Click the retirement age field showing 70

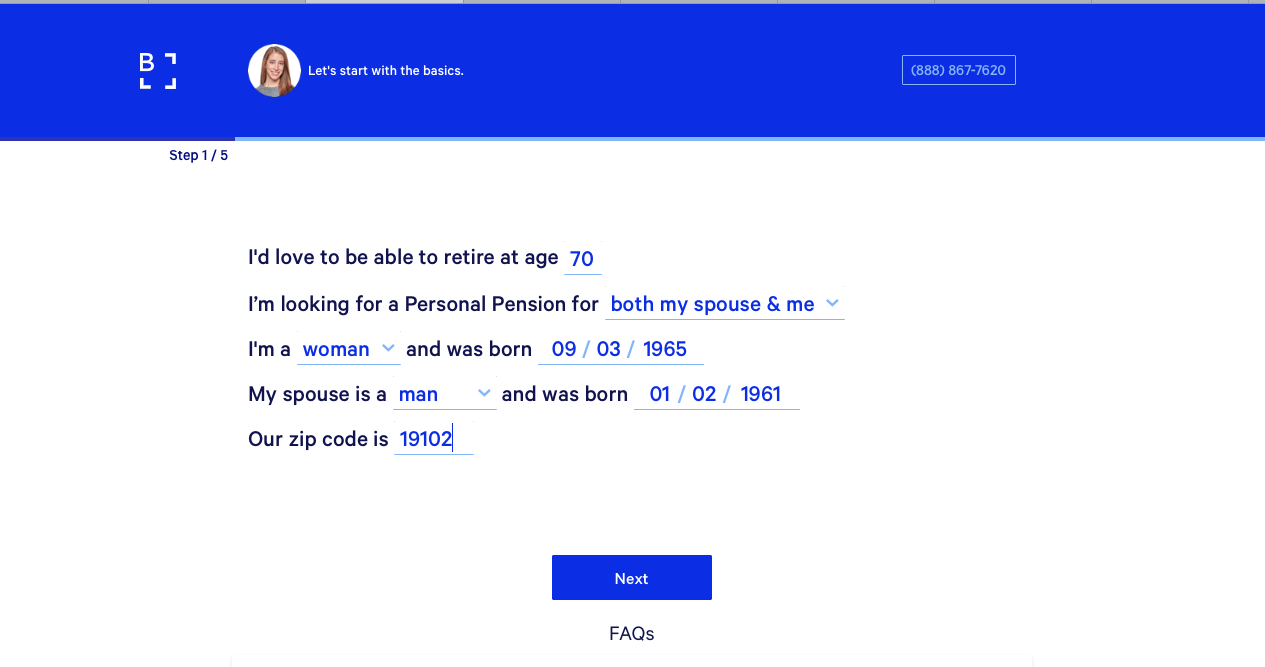582,259
